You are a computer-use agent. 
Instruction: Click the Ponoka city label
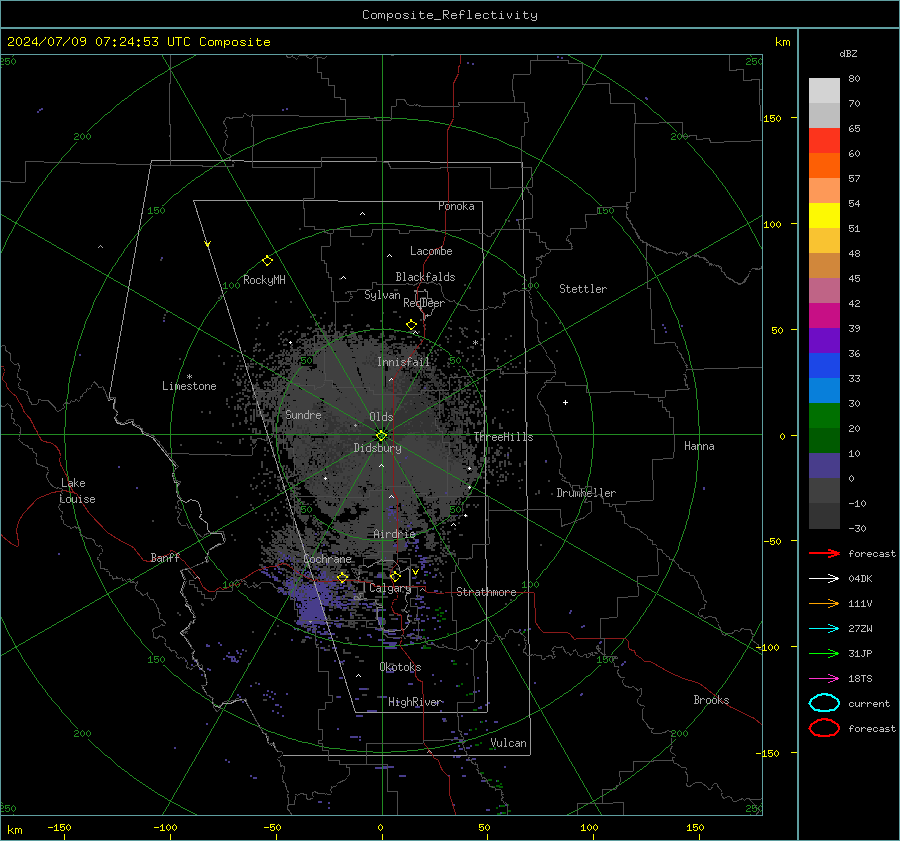point(456,206)
